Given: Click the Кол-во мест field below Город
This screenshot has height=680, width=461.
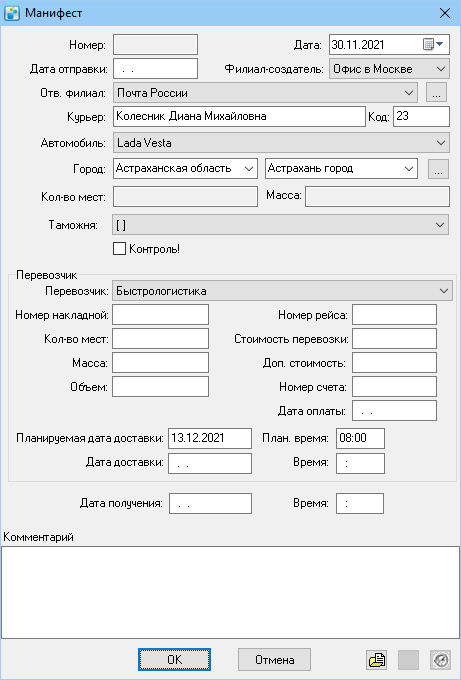Looking at the screenshot, I should (185, 196).
